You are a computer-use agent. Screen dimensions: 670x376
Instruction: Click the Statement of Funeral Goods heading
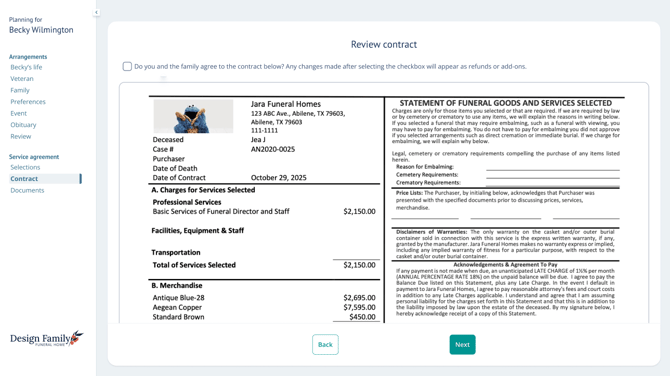tap(505, 103)
